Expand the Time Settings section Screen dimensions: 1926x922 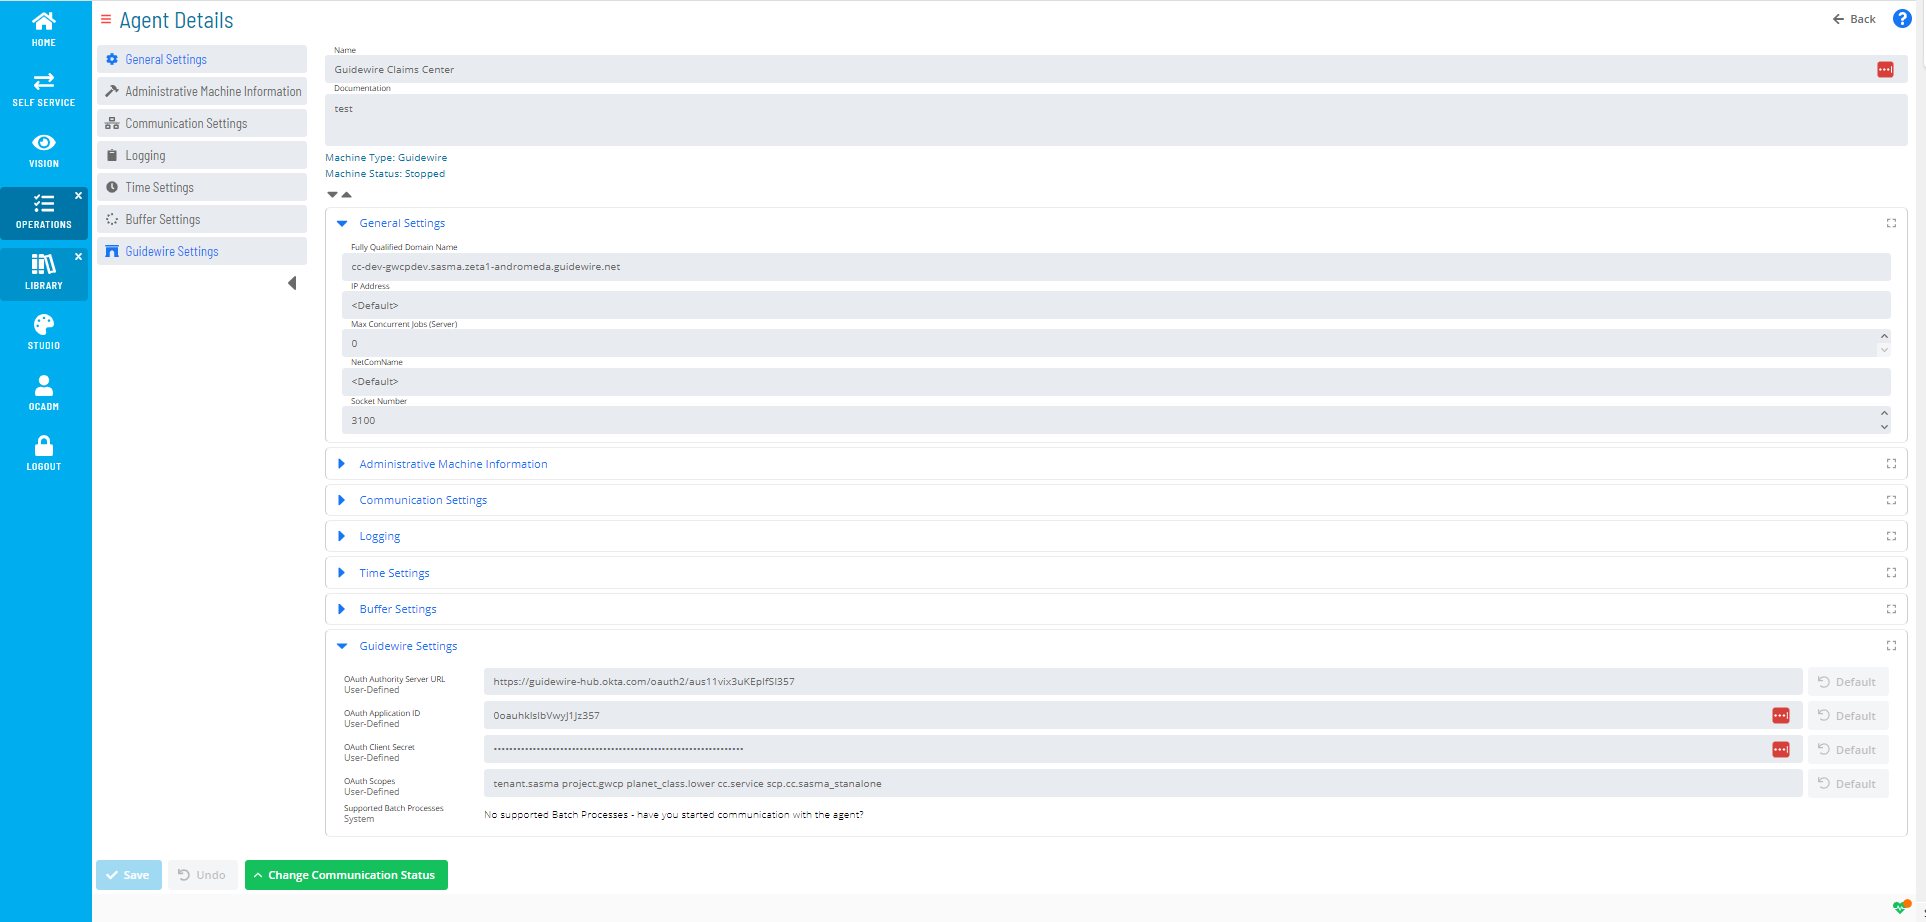(x=342, y=573)
